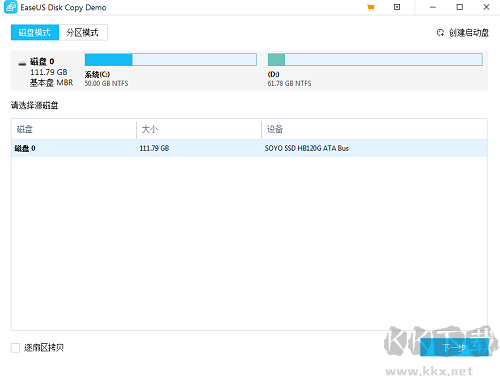Screen dimensions: 500x378
Task: Click the 下一步 next button
Action: click(454, 347)
